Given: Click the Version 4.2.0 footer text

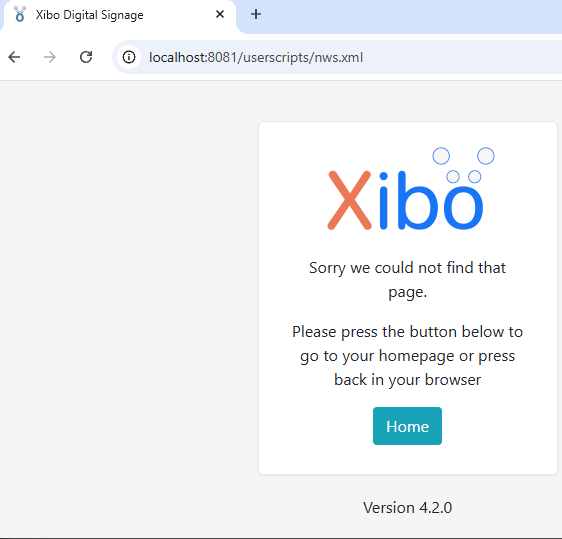Looking at the screenshot, I should coord(408,507).
